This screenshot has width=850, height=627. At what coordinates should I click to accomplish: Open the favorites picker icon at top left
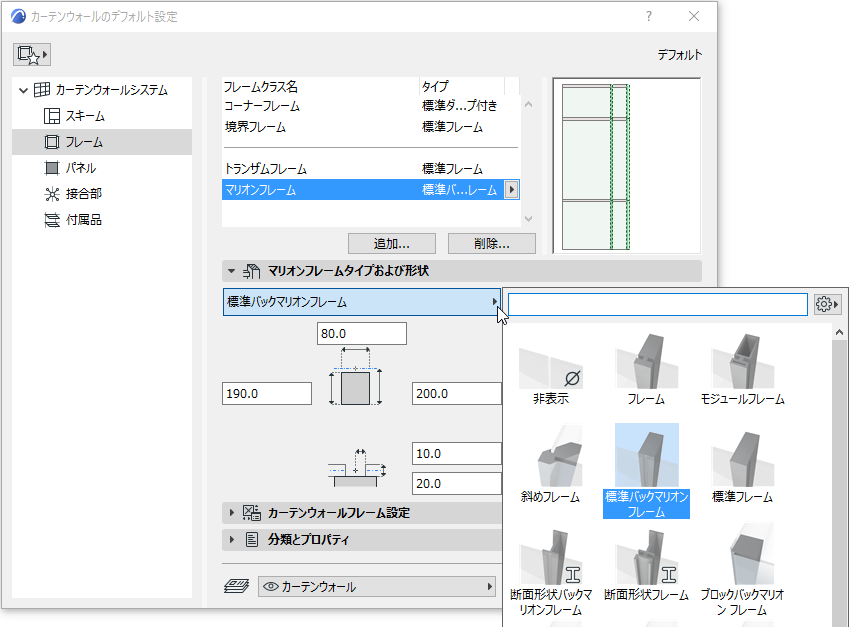(x=32, y=55)
